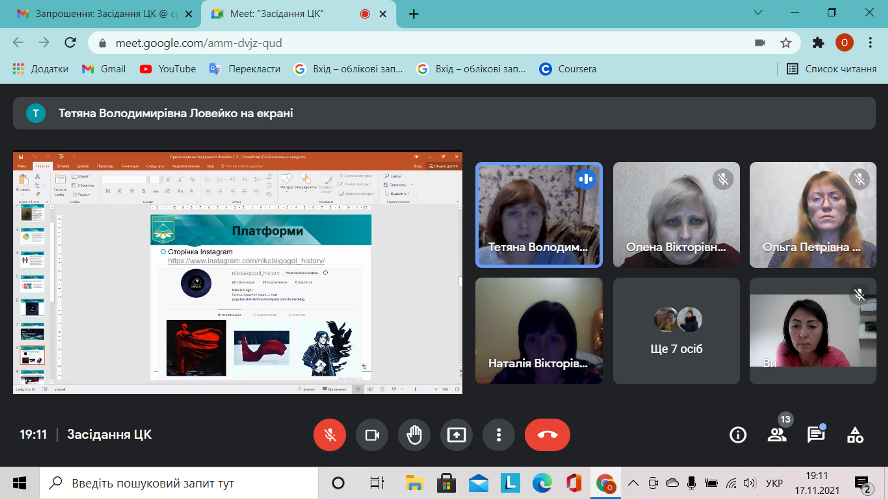Open Windows notification center
The width and height of the screenshot is (888, 499).
point(863,484)
